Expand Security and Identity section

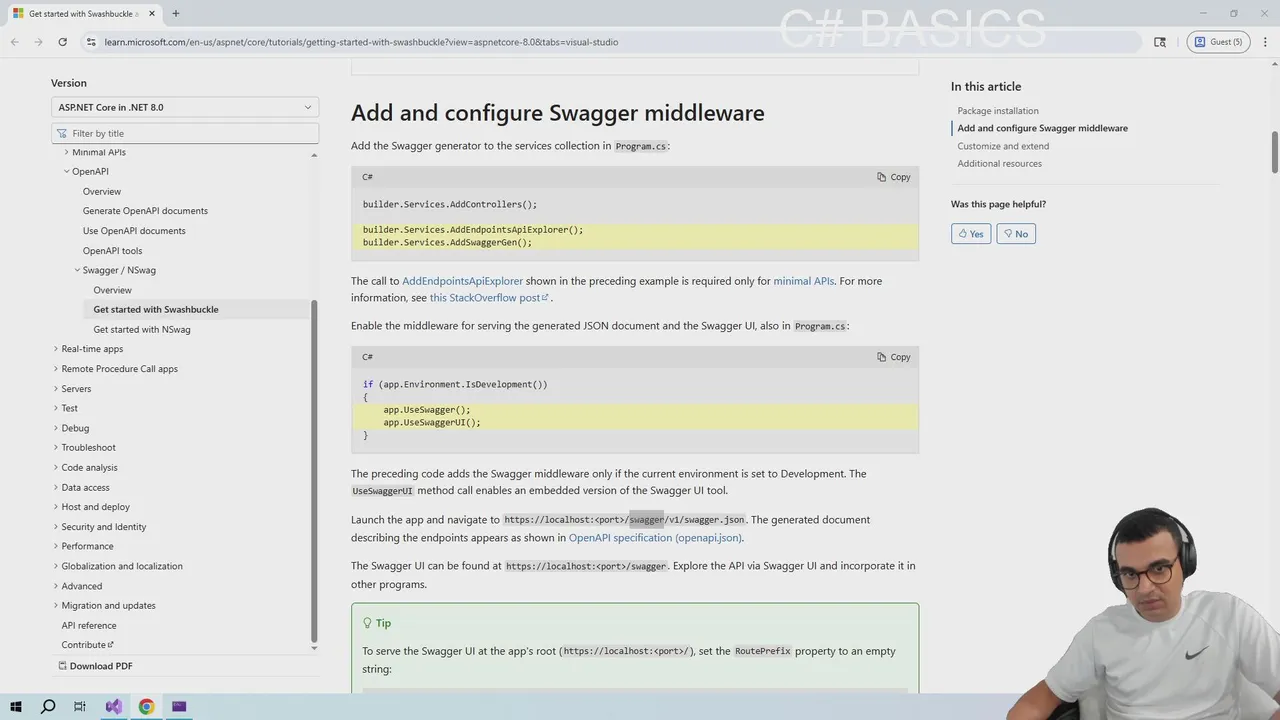[56, 527]
